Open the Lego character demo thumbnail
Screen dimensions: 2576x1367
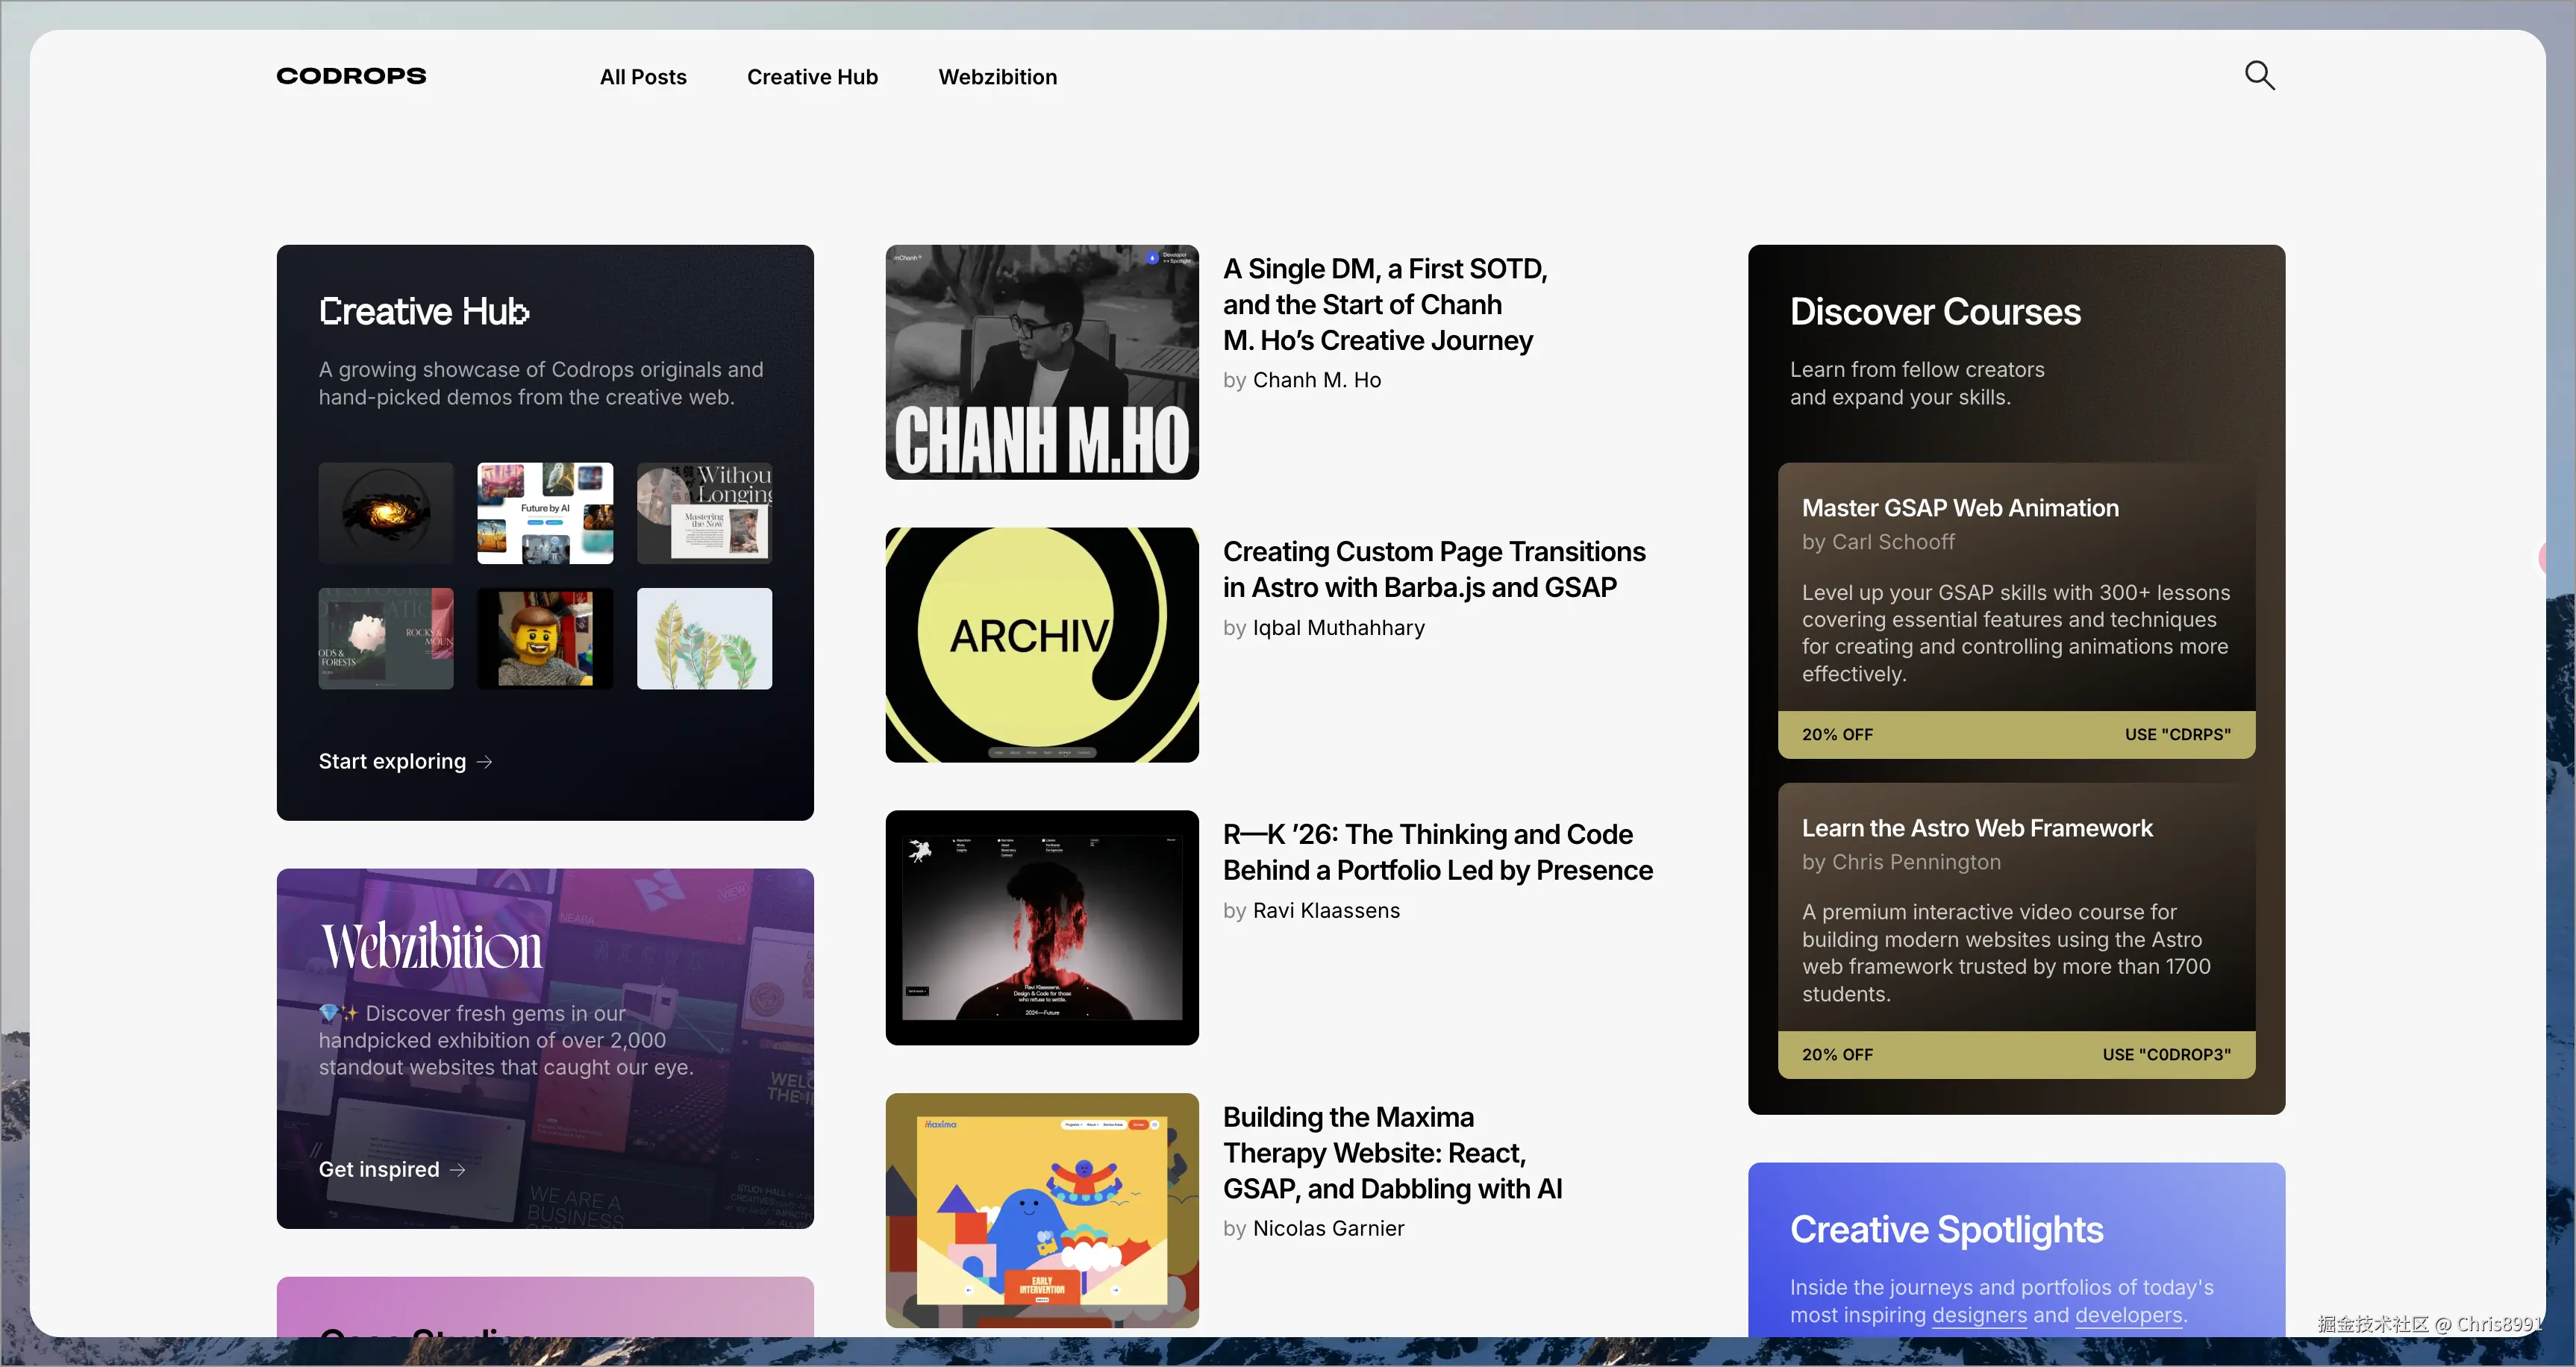click(545, 638)
